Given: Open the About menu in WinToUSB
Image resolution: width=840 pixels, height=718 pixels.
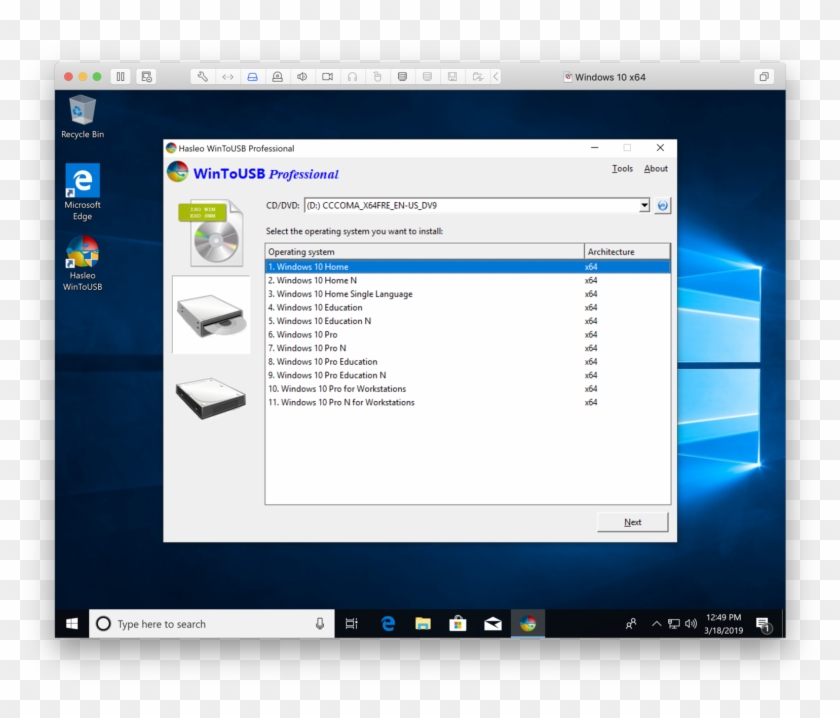Looking at the screenshot, I should tap(655, 168).
